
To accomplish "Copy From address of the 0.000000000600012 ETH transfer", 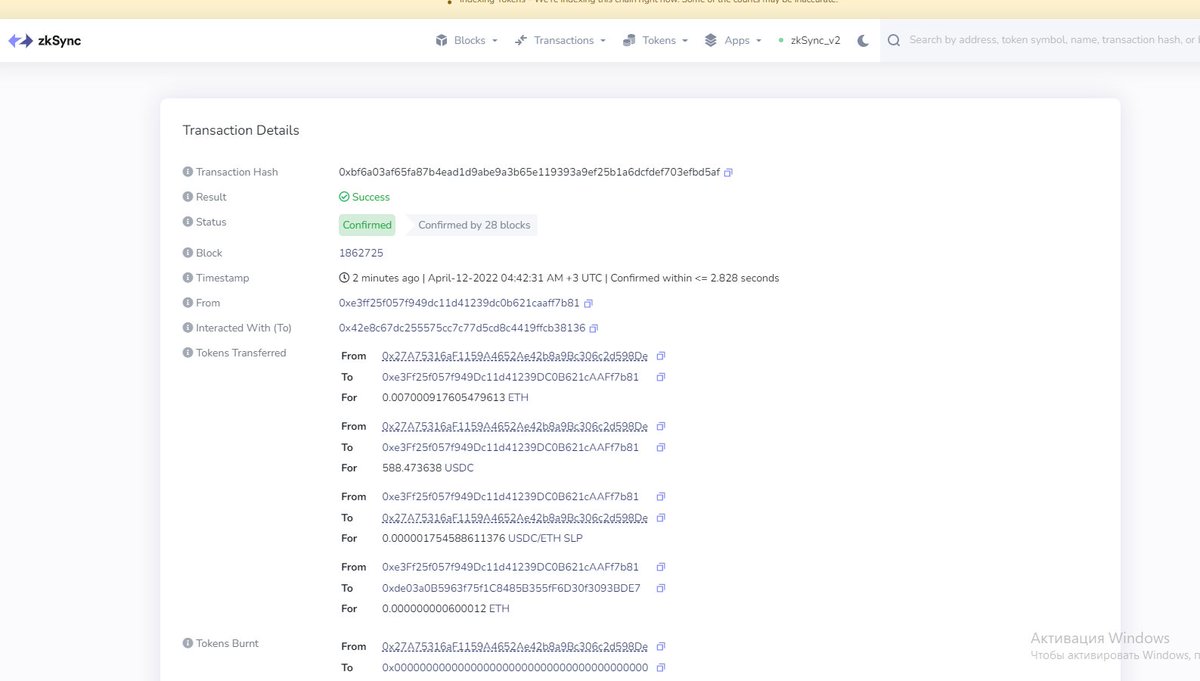I will click(x=660, y=567).
